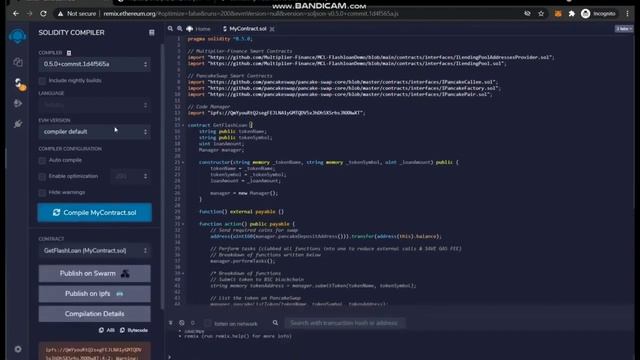640x360 pixels.
Task: Open the EVM version compiler default dropdown
Action: 94,132
